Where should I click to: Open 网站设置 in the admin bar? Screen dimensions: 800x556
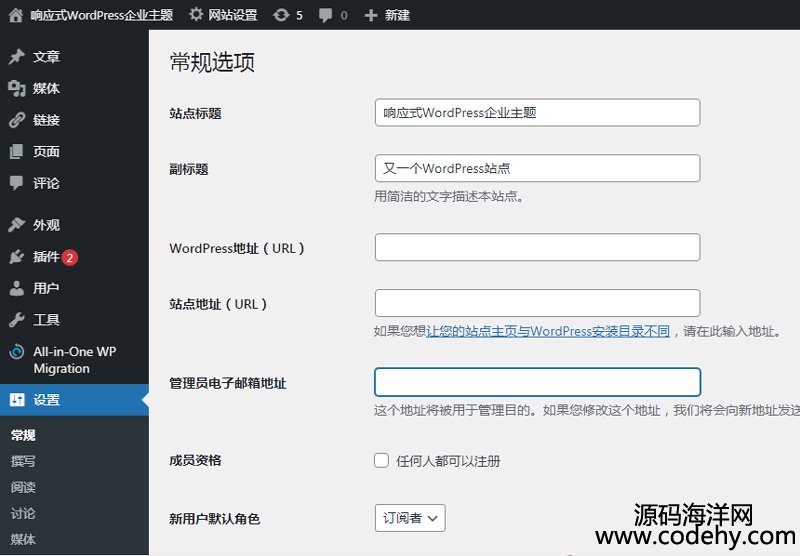pyautogui.click(x=233, y=15)
